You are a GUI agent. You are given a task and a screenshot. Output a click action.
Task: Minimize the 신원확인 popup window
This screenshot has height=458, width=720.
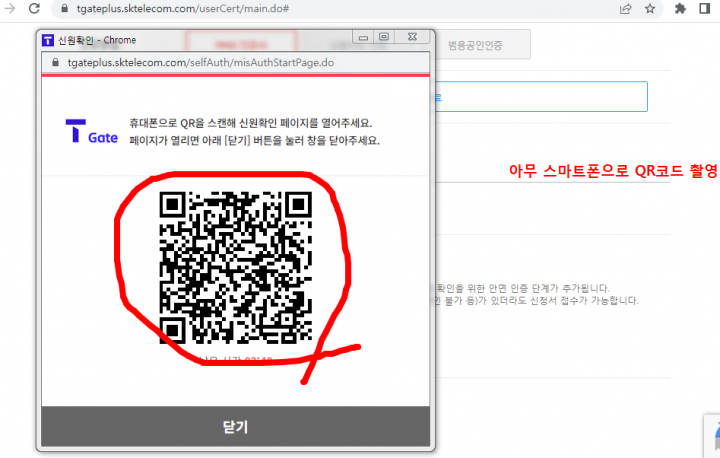(363, 37)
